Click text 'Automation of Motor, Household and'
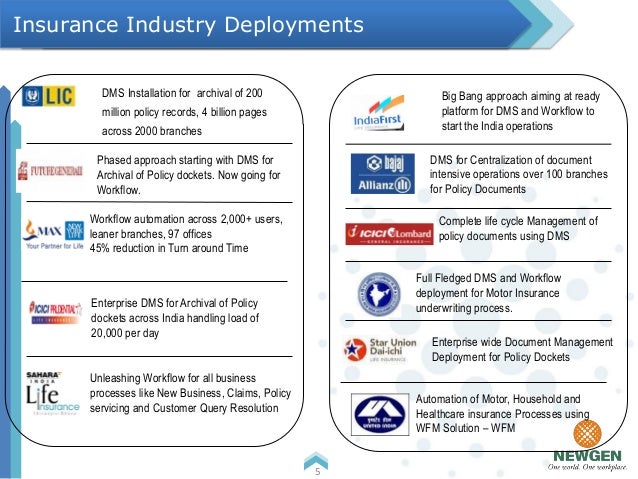Viewport: 638px width, 479px height. click(x=498, y=399)
